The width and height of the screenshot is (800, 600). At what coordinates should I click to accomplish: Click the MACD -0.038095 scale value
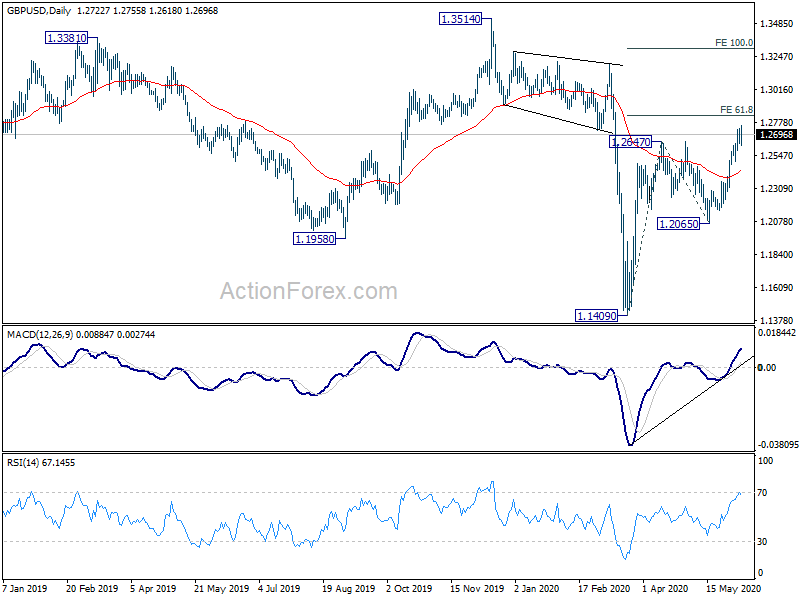tap(777, 445)
